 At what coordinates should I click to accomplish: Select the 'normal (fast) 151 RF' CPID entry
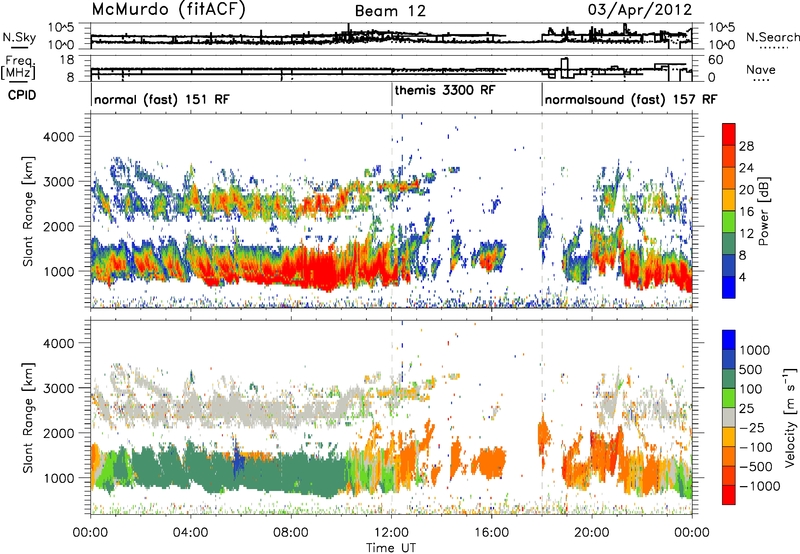[x=162, y=99]
